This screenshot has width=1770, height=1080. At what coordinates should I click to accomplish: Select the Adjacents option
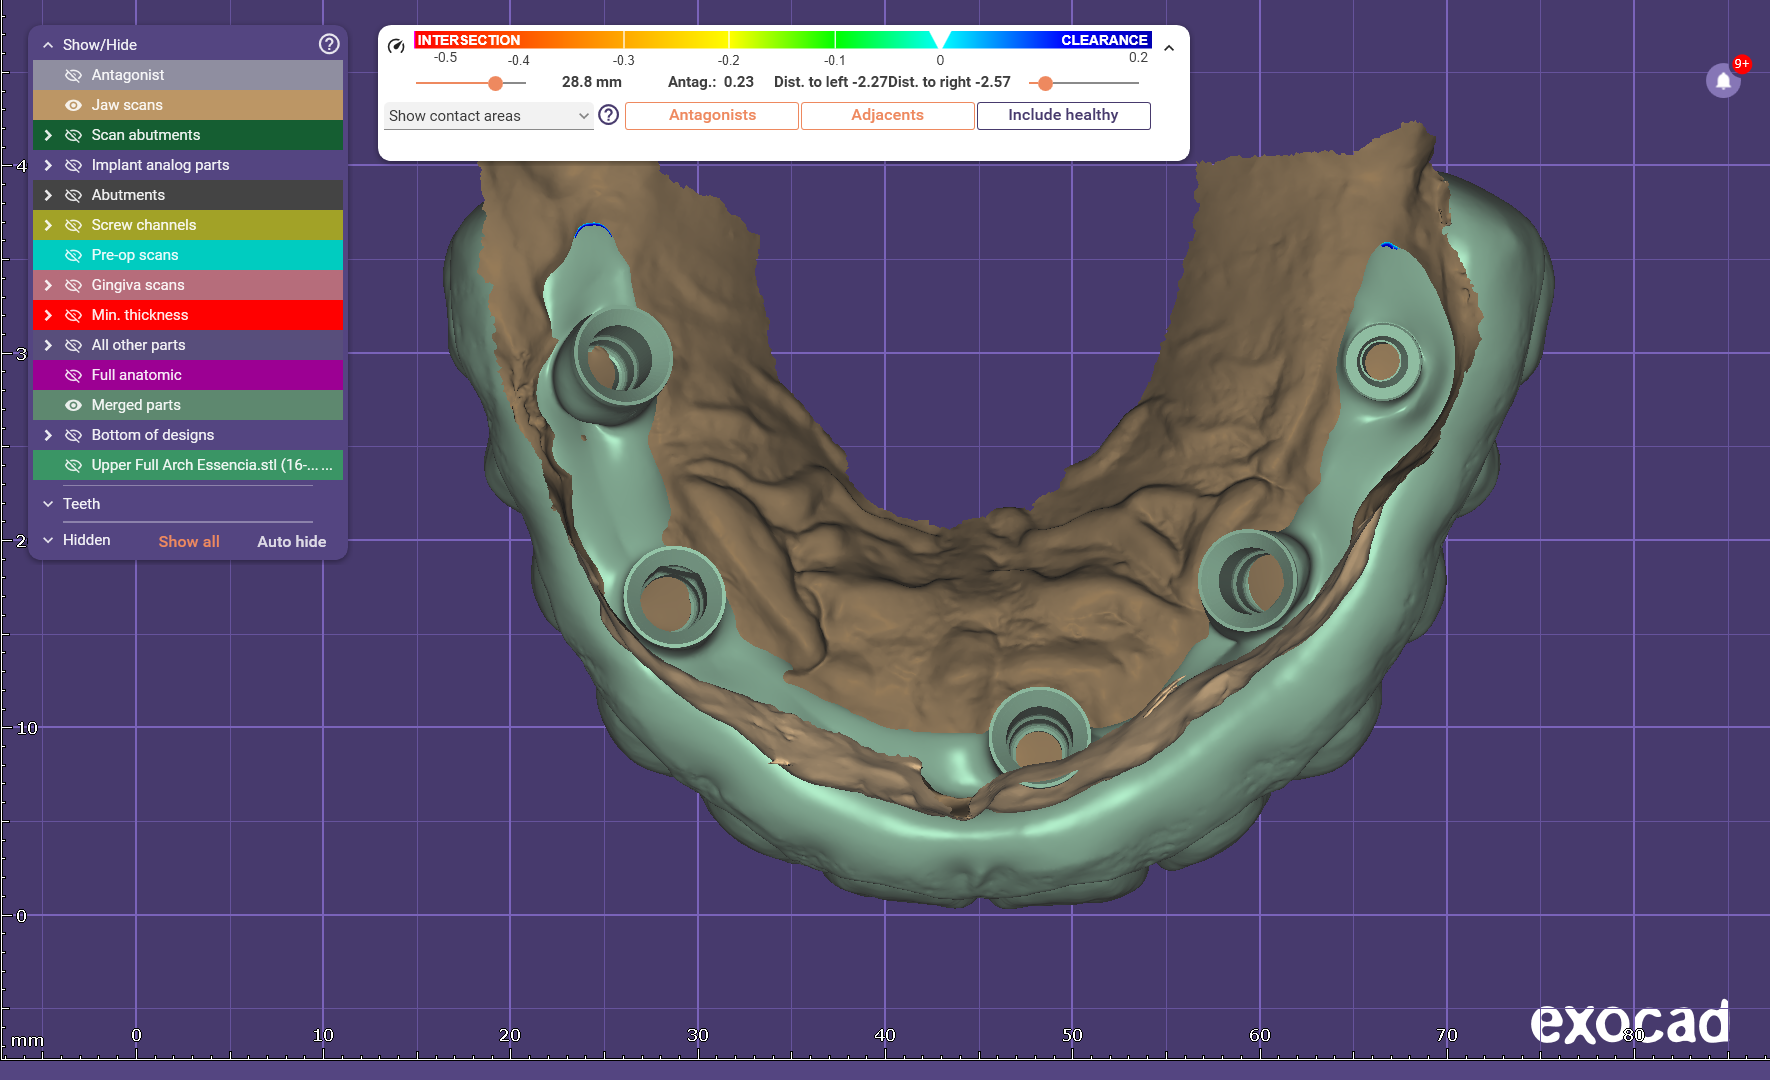pyautogui.click(x=887, y=115)
